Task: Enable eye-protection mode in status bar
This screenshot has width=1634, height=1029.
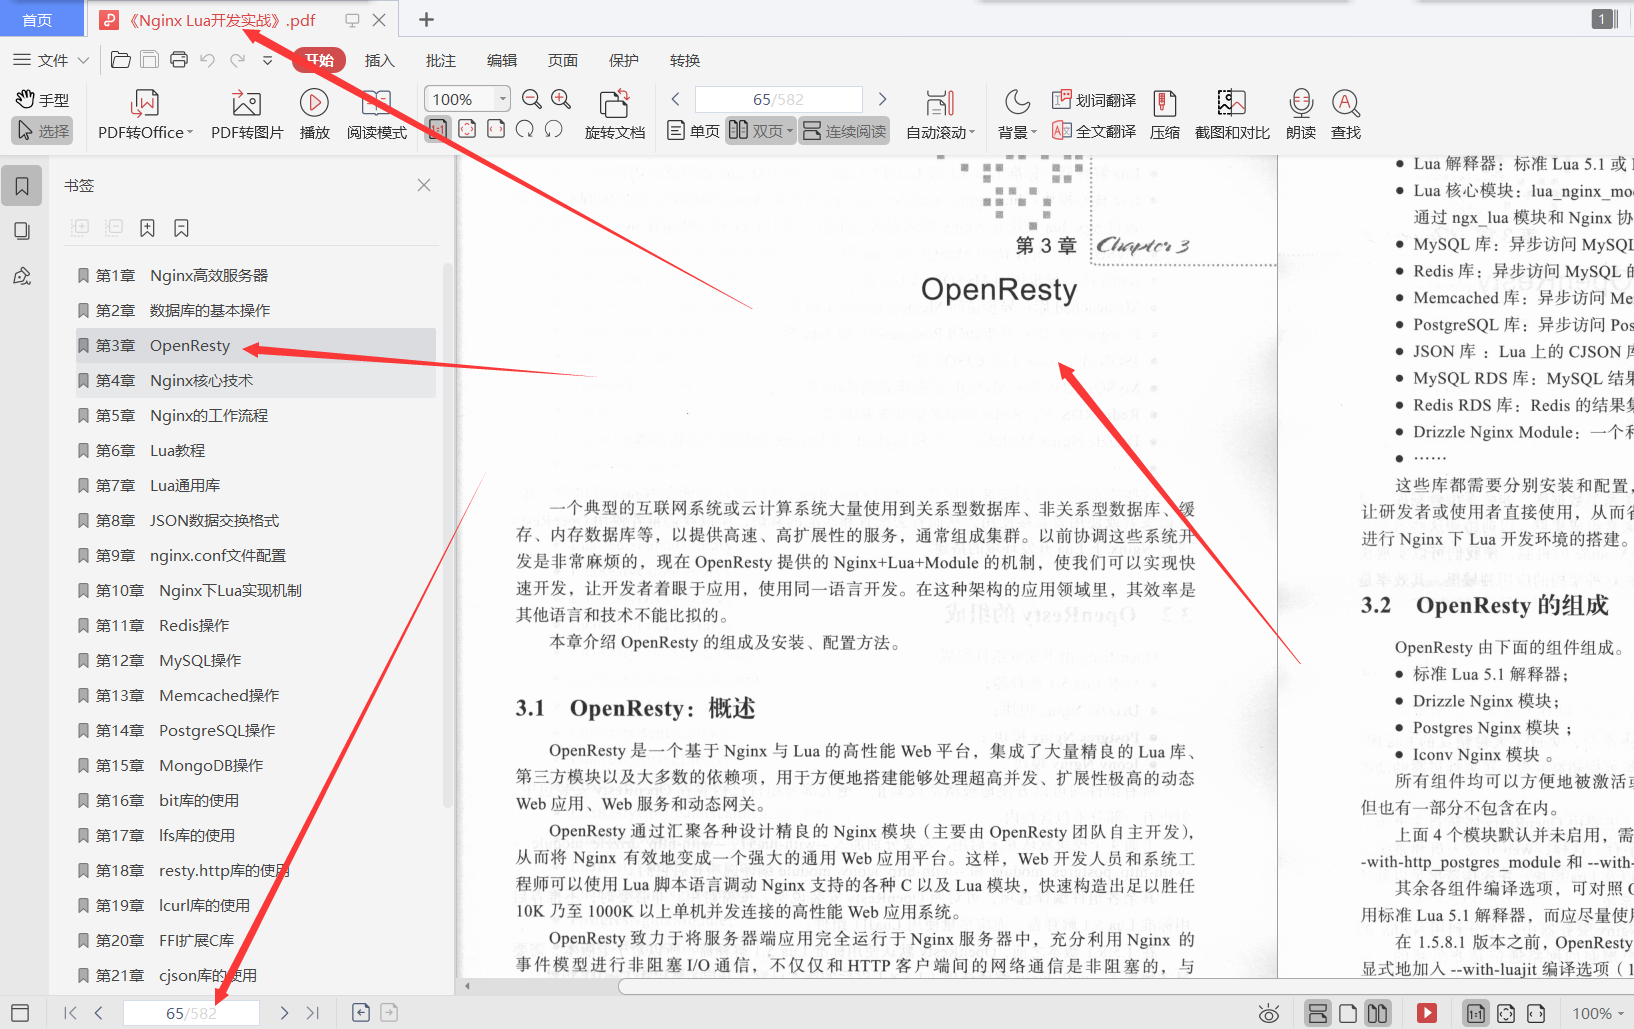Action: point(1268,1012)
